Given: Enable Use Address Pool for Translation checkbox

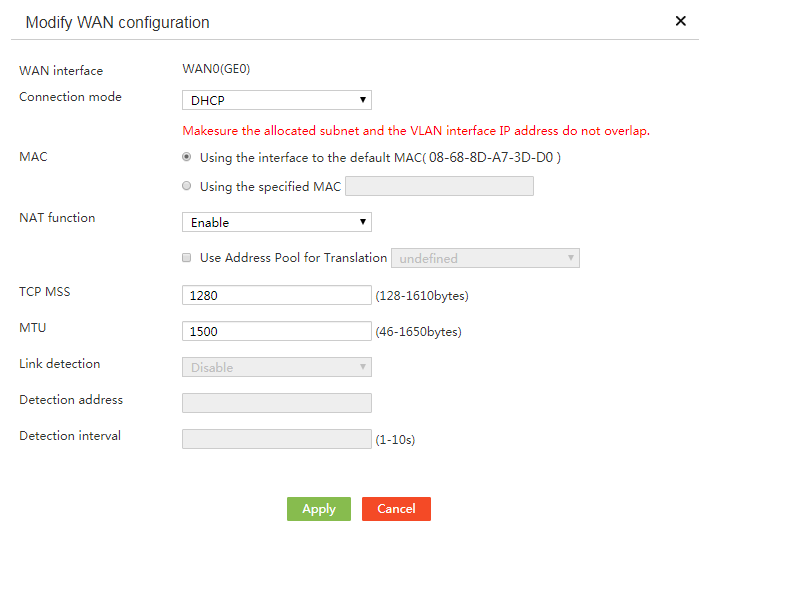Looking at the screenshot, I should point(187,258).
